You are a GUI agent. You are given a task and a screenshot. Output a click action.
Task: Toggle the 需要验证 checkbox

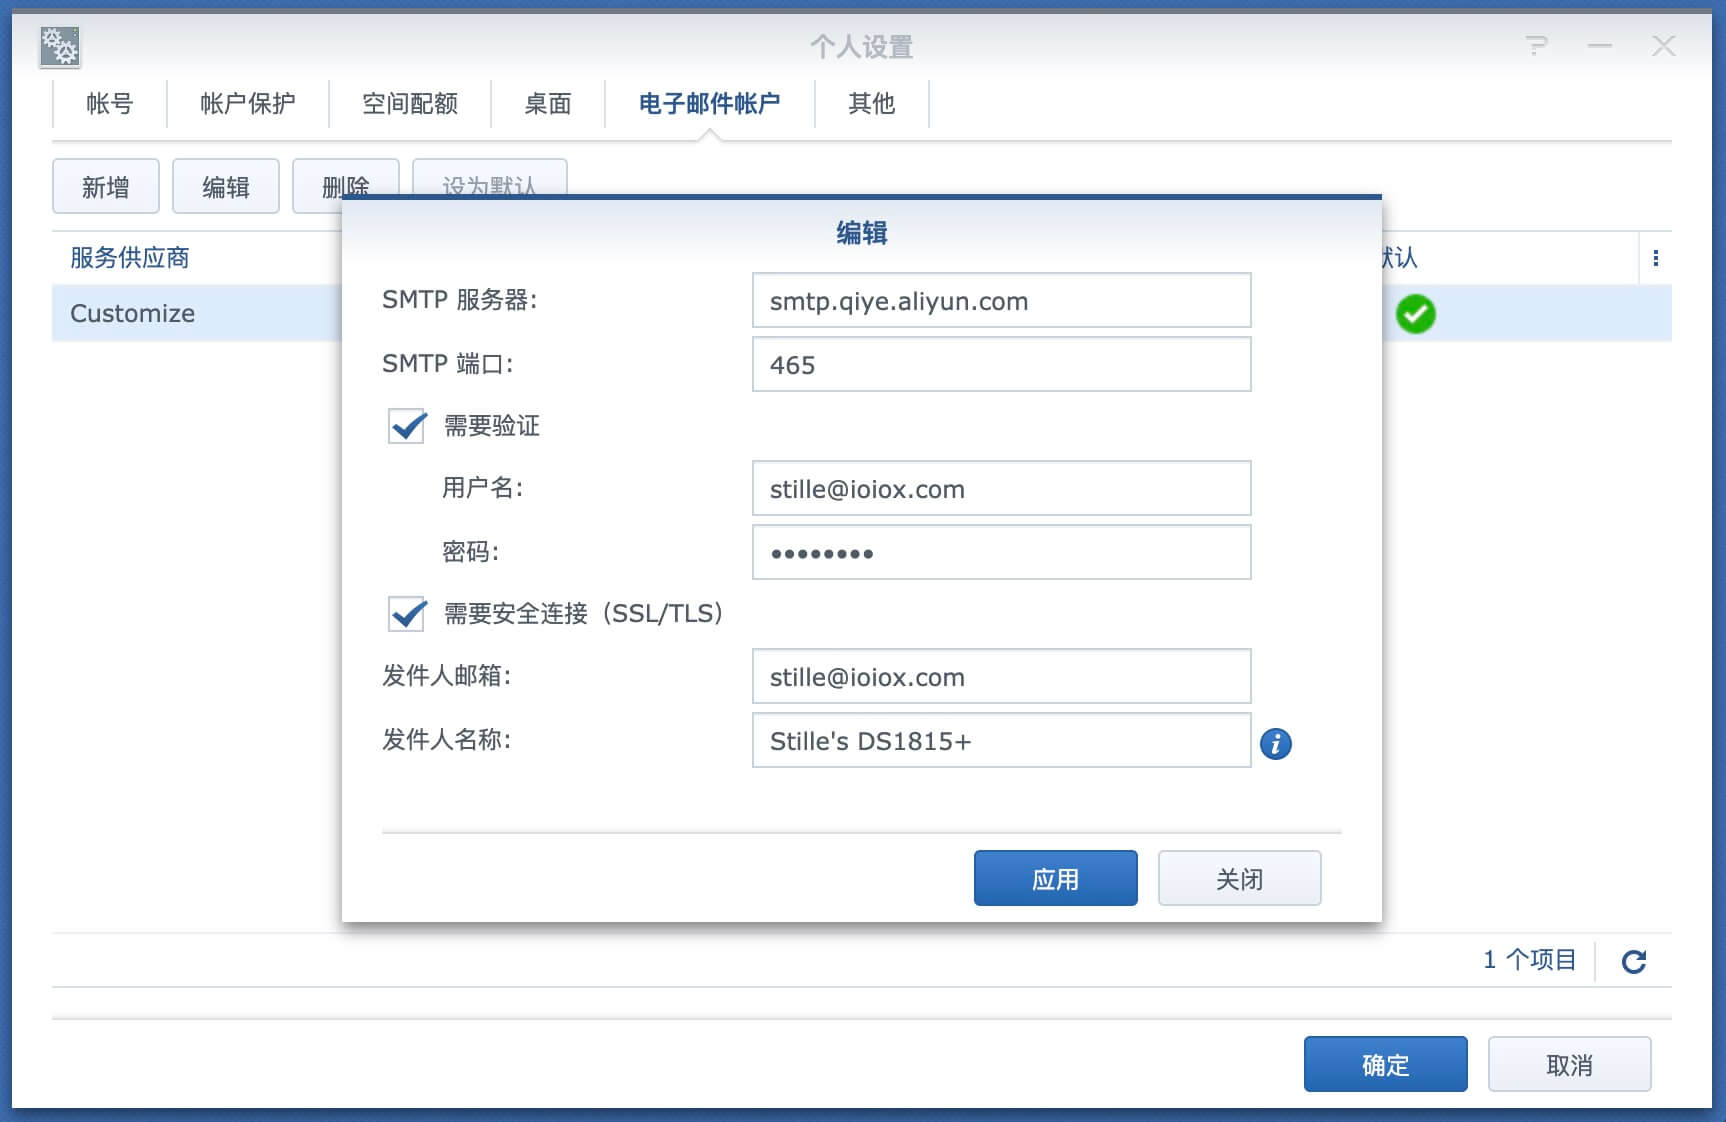pyautogui.click(x=407, y=426)
